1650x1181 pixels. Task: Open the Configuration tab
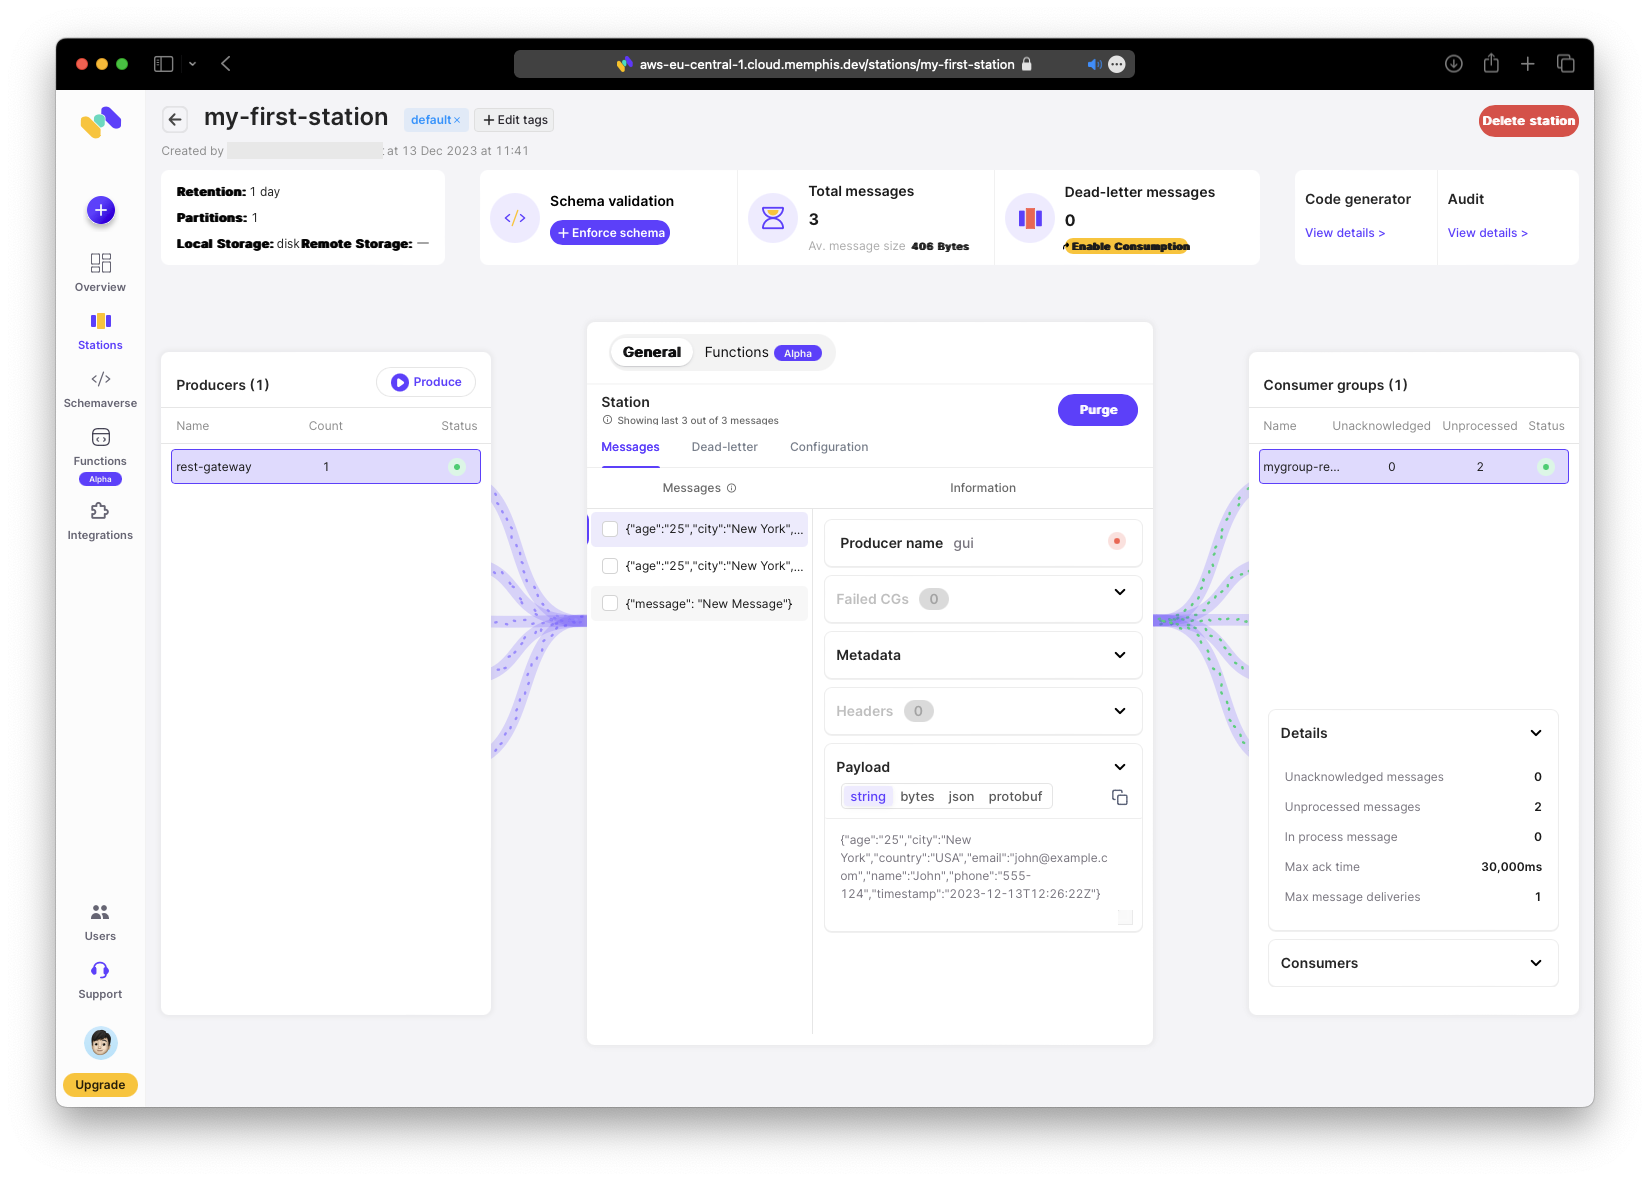[828, 447]
